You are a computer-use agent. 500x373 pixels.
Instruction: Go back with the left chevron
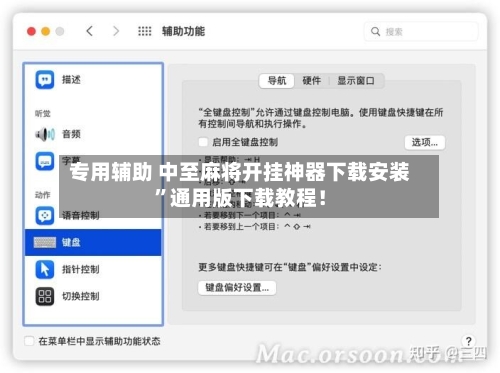(89, 31)
